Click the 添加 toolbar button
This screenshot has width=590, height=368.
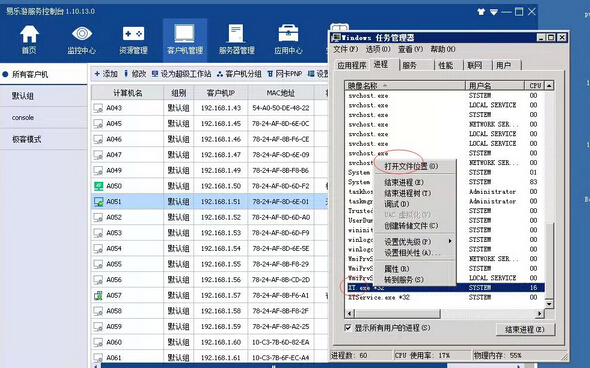pyautogui.click(x=106, y=74)
